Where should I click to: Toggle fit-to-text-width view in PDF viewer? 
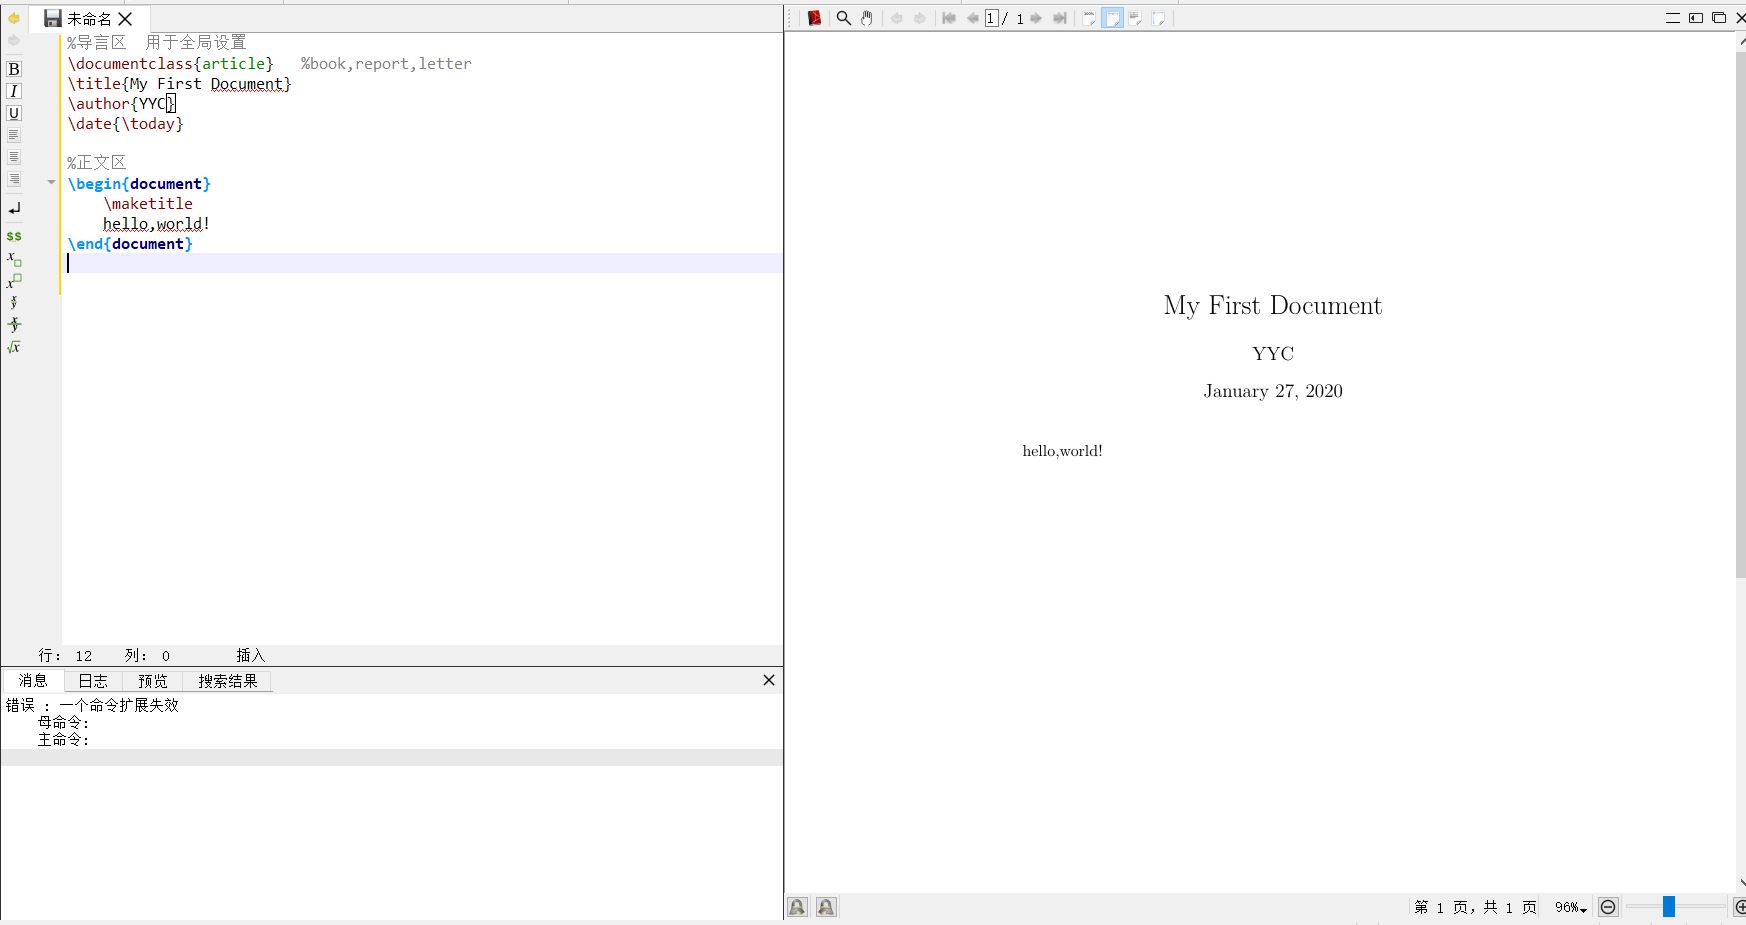point(1136,18)
